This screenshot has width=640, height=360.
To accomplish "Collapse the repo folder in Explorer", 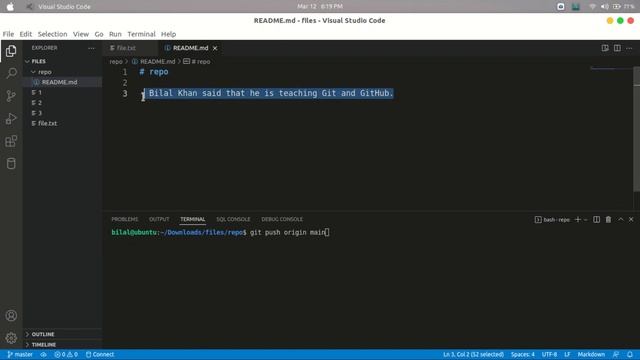I will (62, 72).
